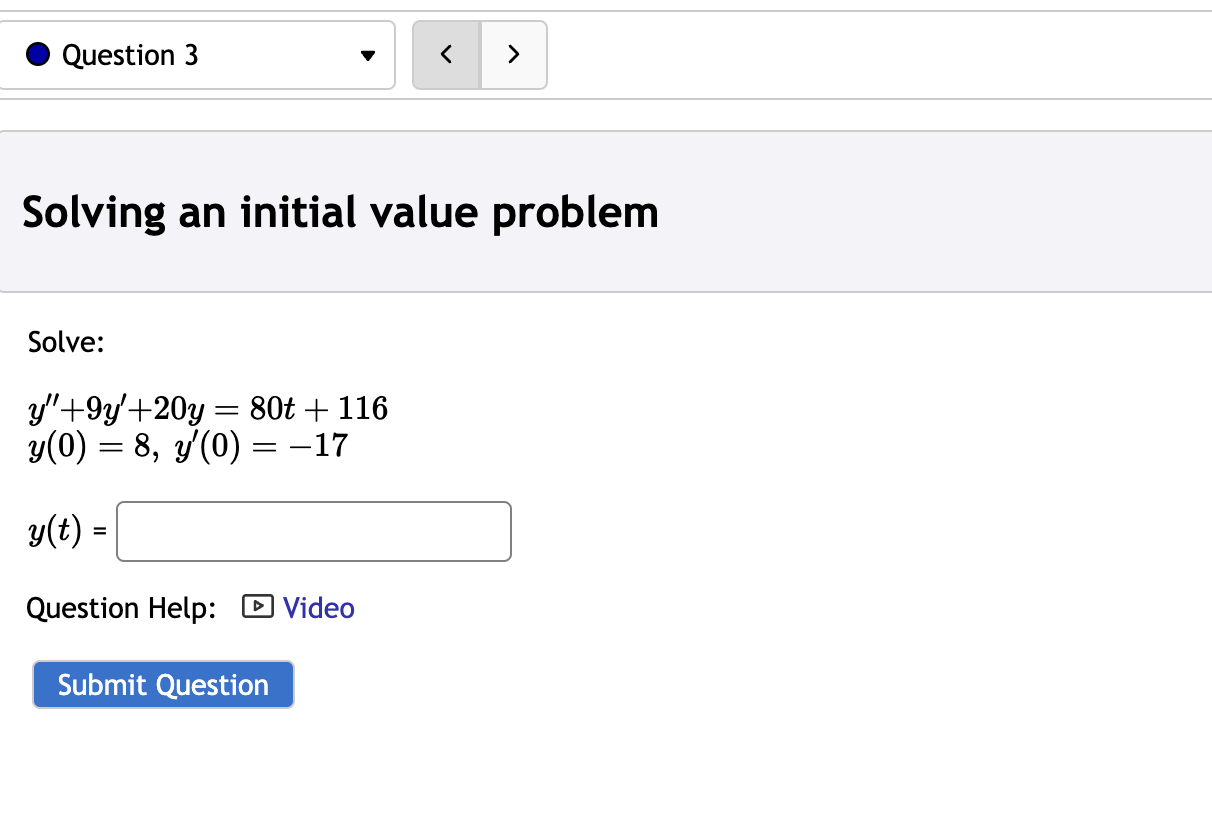This screenshot has width=1212, height=838.
Task: Click inside the y(t) answer field
Action: coord(313,531)
